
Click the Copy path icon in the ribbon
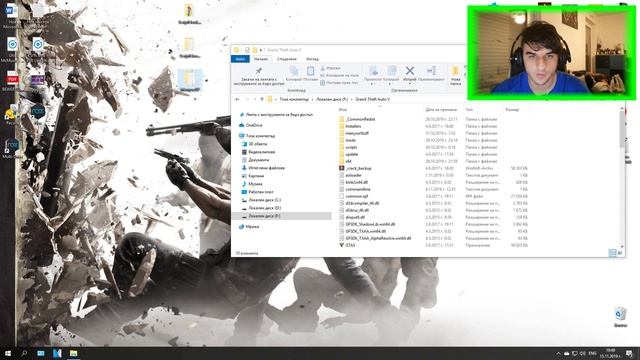323,76
